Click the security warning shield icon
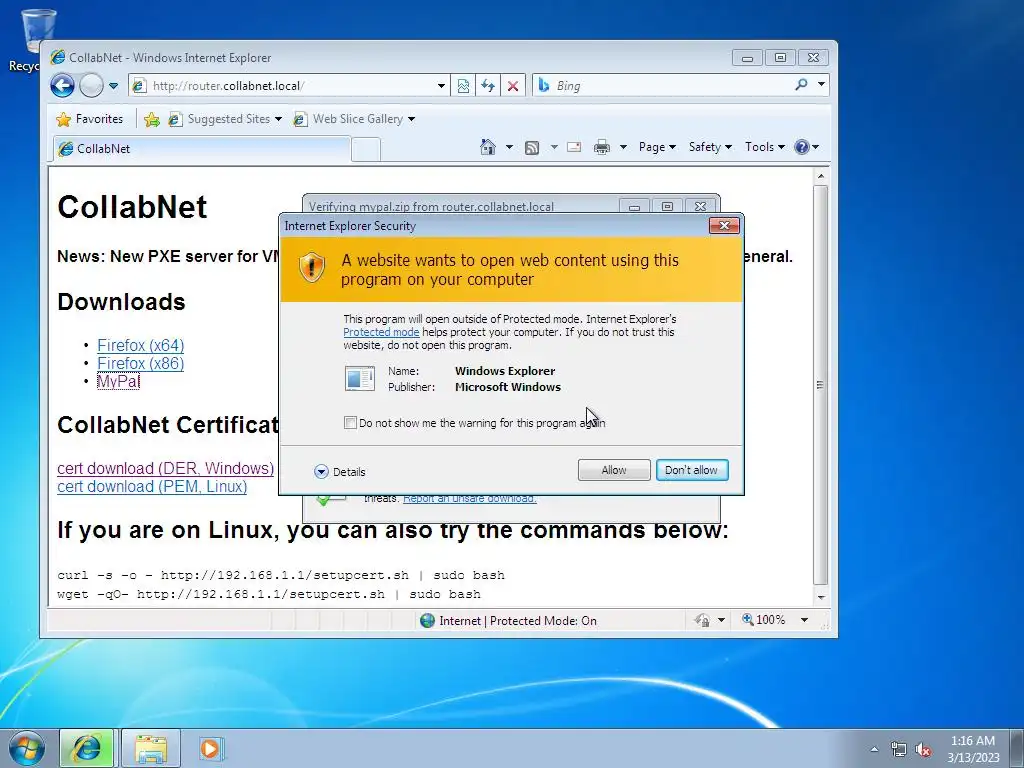Image resolution: width=1024 pixels, height=768 pixels. [x=312, y=268]
